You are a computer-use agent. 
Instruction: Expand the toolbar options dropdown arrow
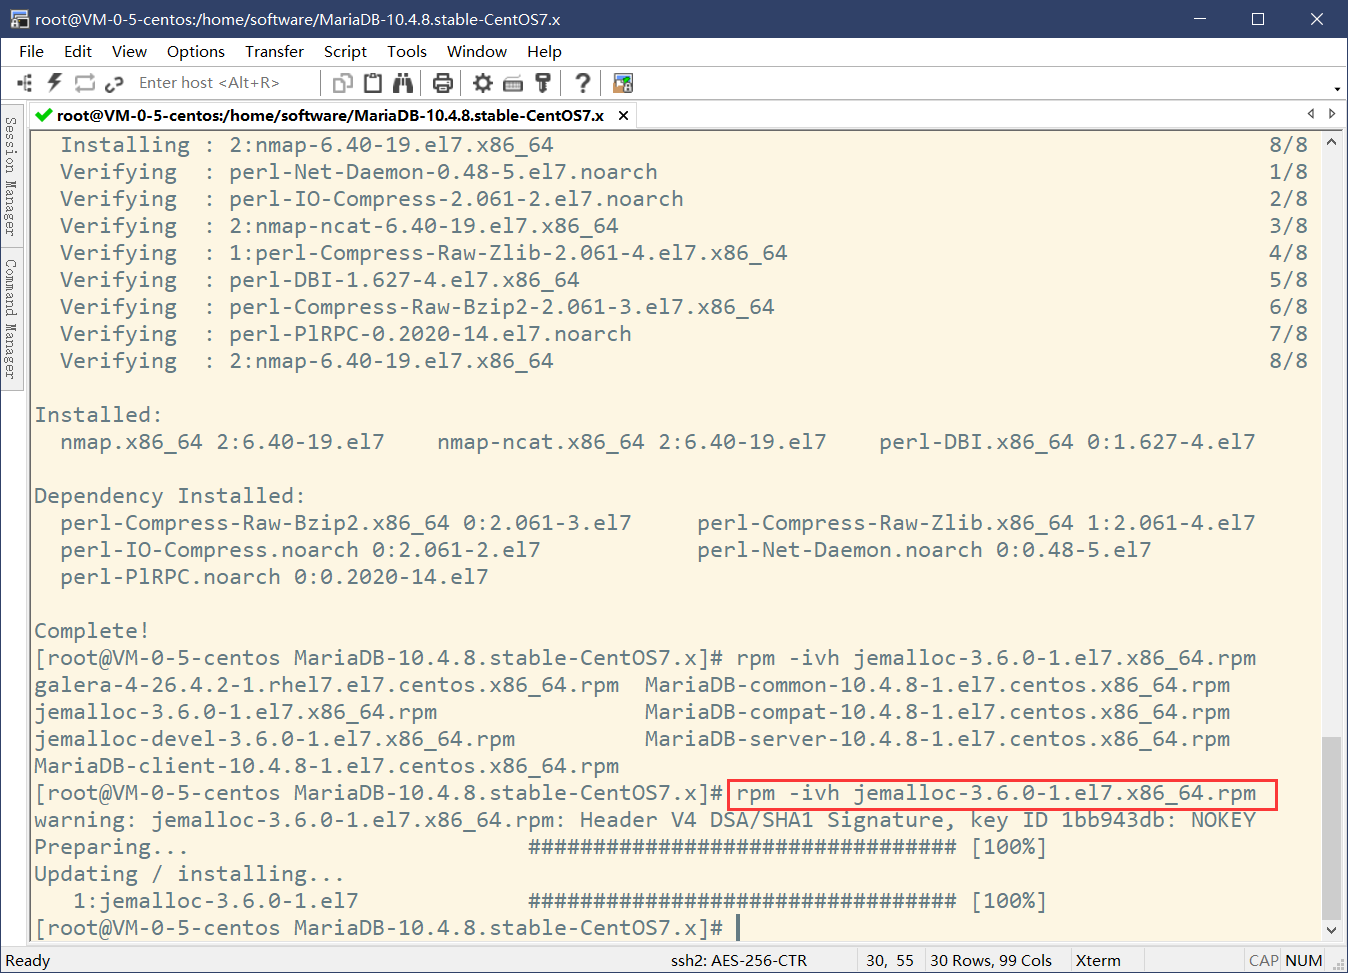click(x=1337, y=89)
